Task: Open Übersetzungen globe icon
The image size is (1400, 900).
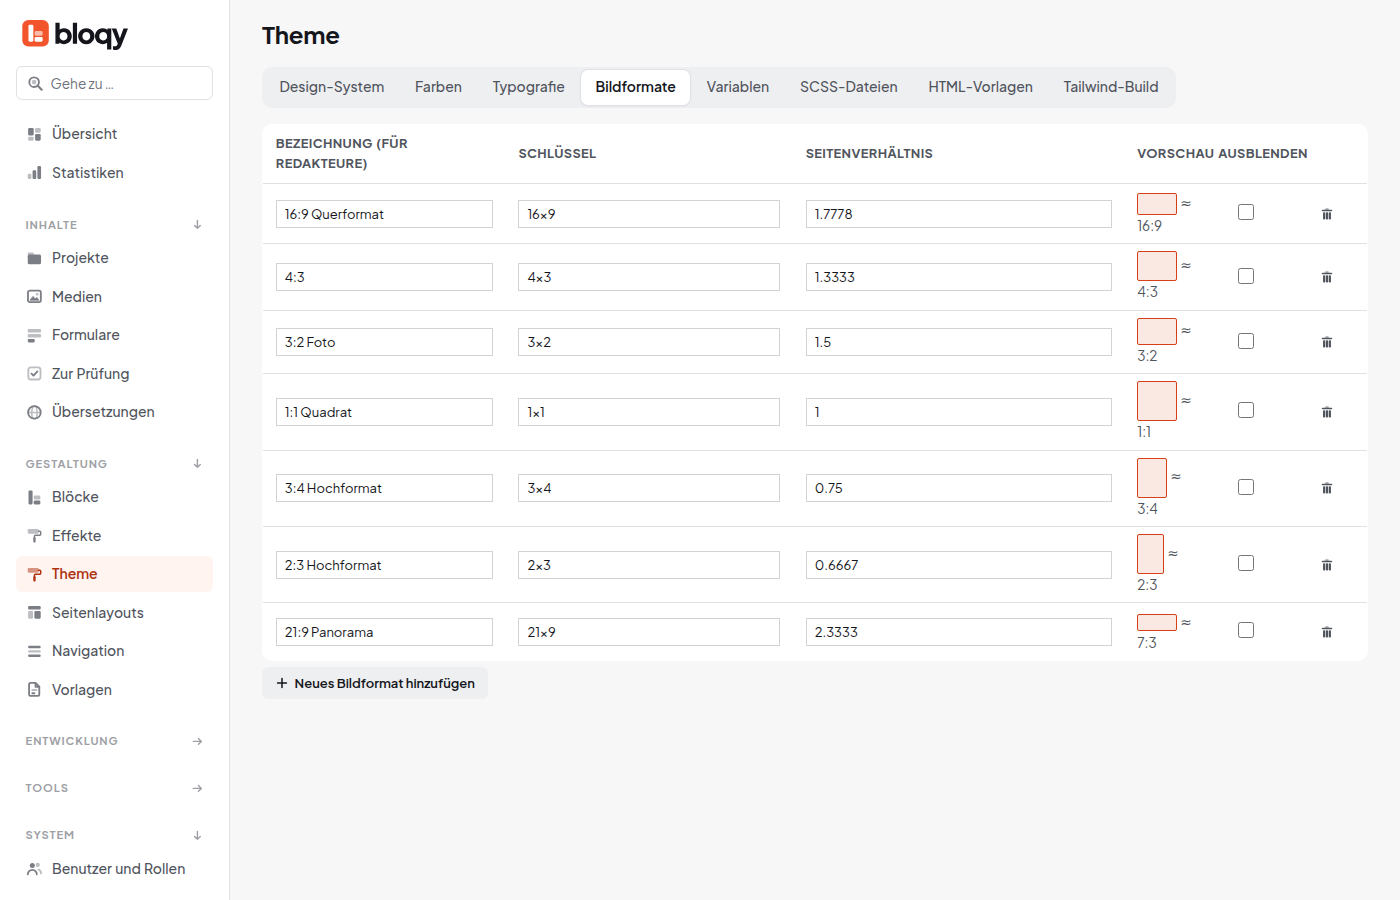Action: pos(34,412)
